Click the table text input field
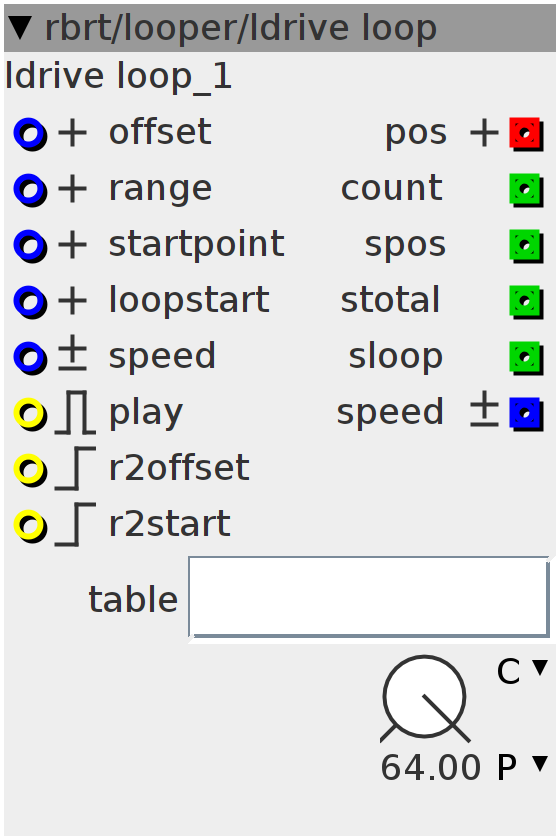 click(369, 597)
